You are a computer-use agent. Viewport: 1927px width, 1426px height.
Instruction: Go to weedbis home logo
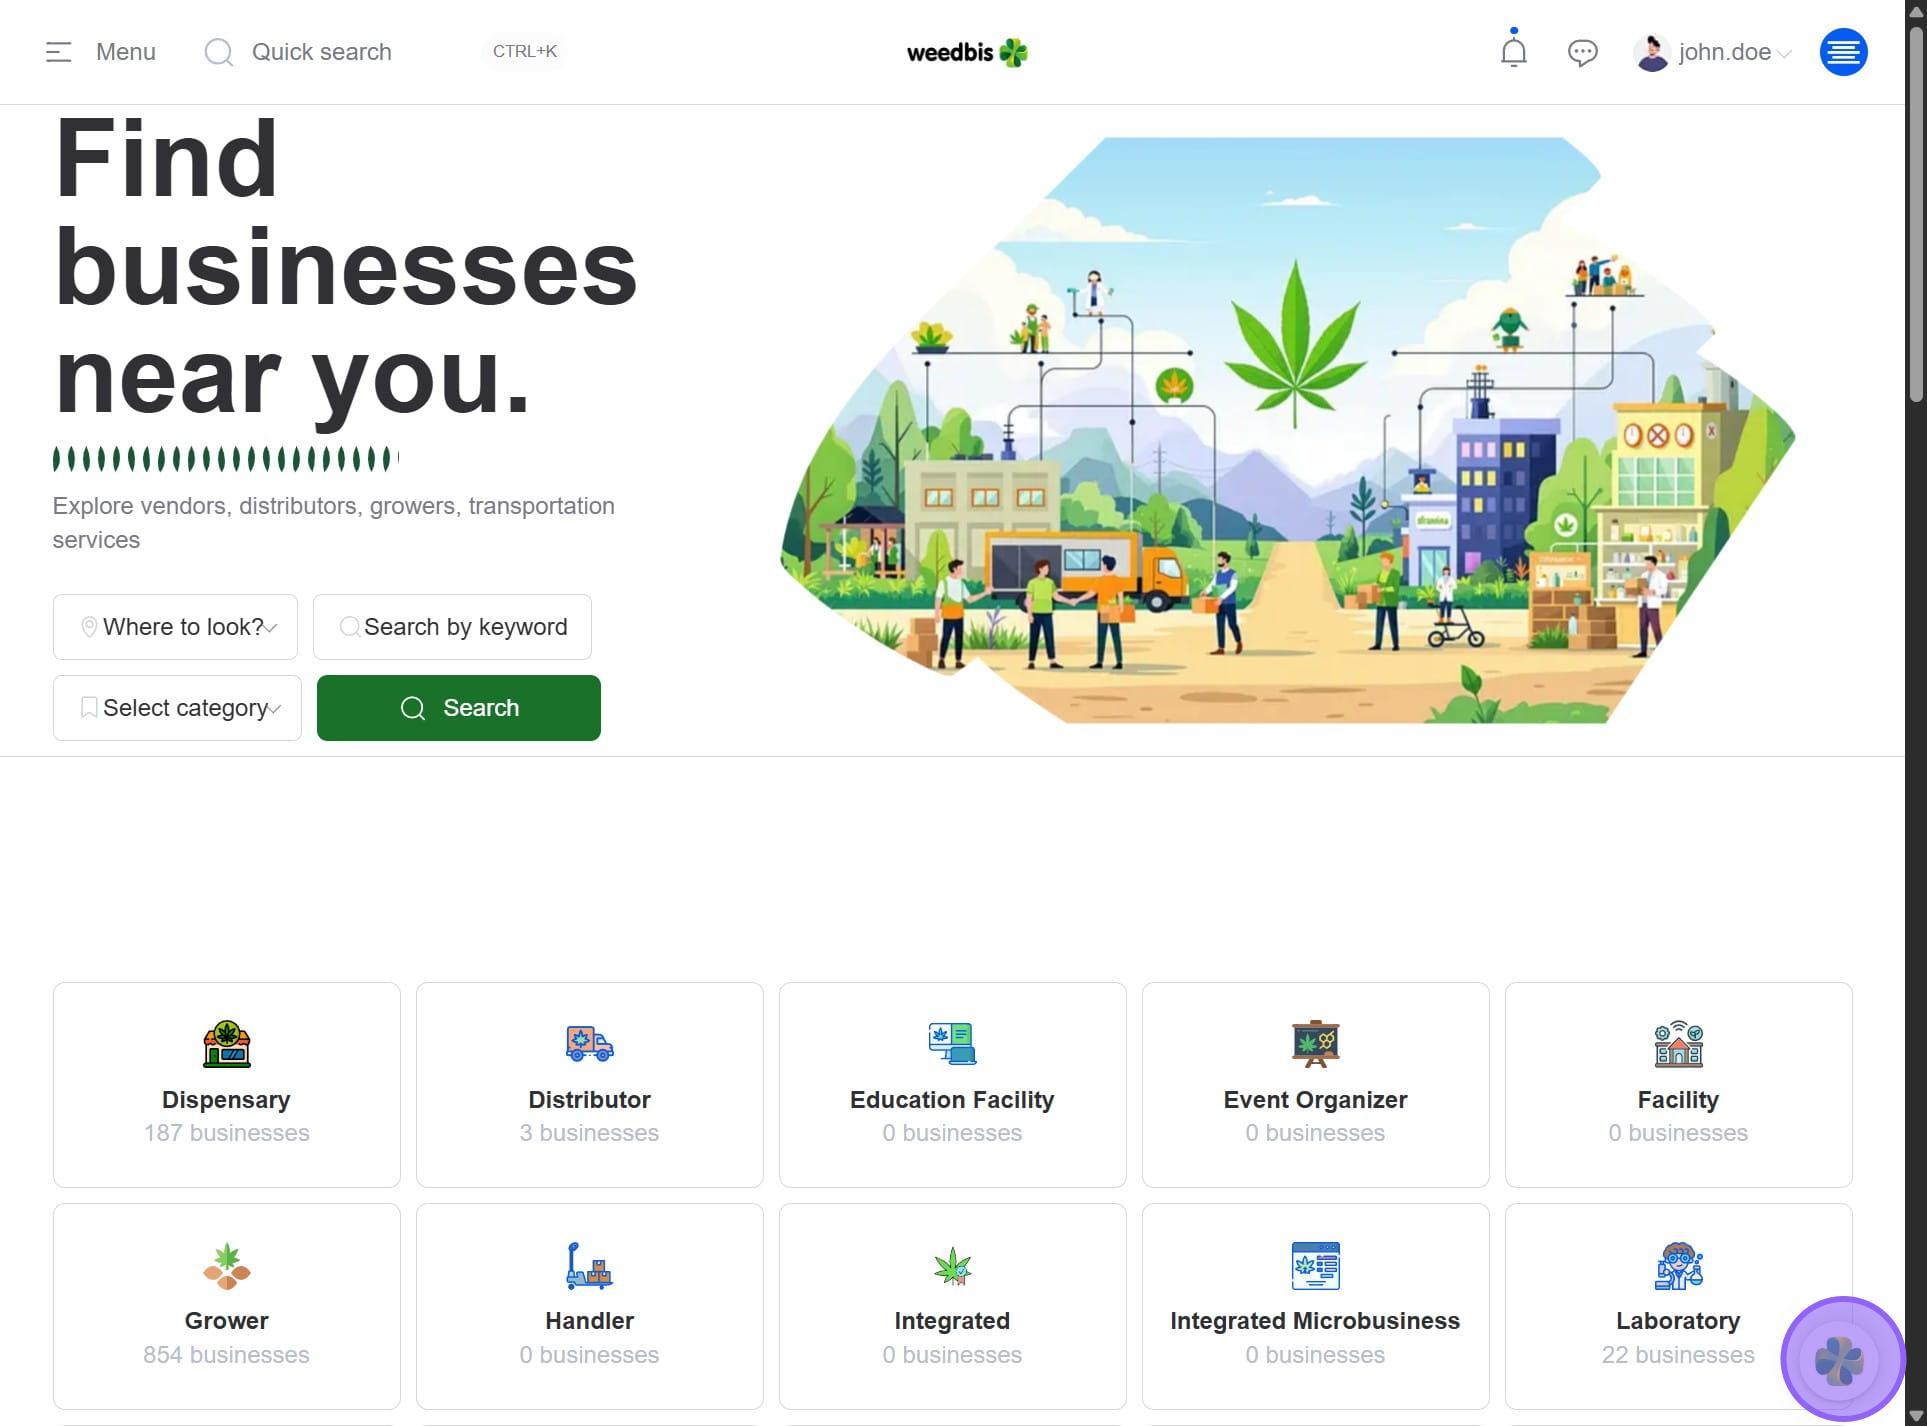tap(966, 52)
